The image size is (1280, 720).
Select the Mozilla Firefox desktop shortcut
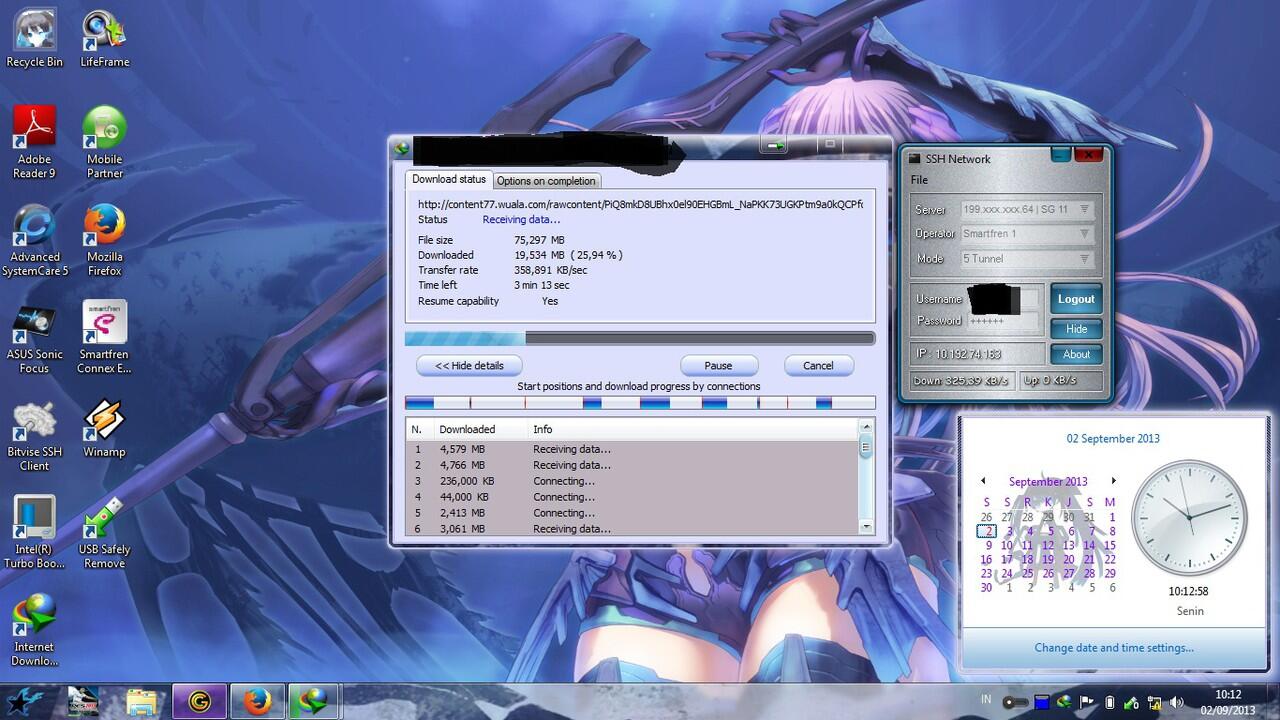[x=104, y=240]
